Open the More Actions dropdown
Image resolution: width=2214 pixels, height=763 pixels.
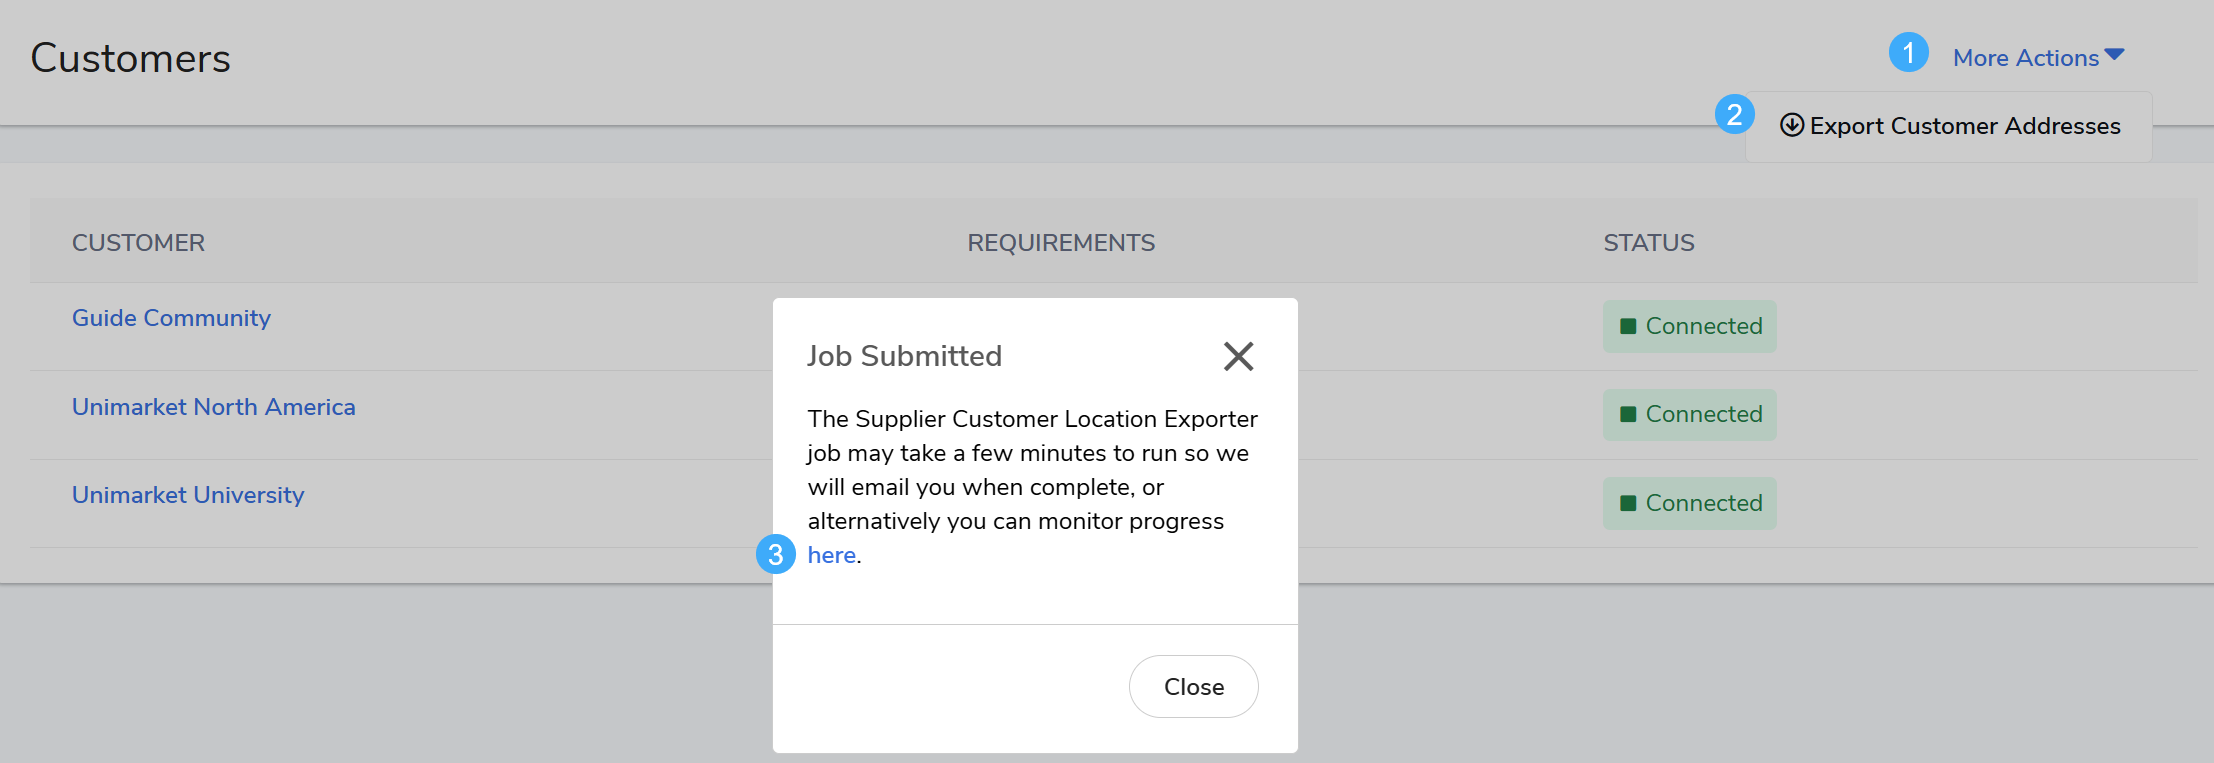(x=2037, y=58)
